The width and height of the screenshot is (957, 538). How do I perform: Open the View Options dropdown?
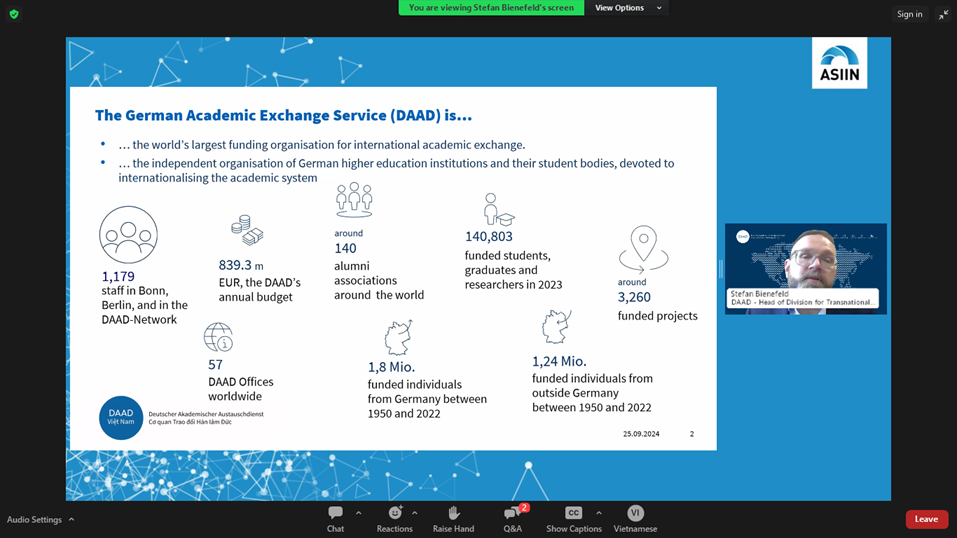627,8
